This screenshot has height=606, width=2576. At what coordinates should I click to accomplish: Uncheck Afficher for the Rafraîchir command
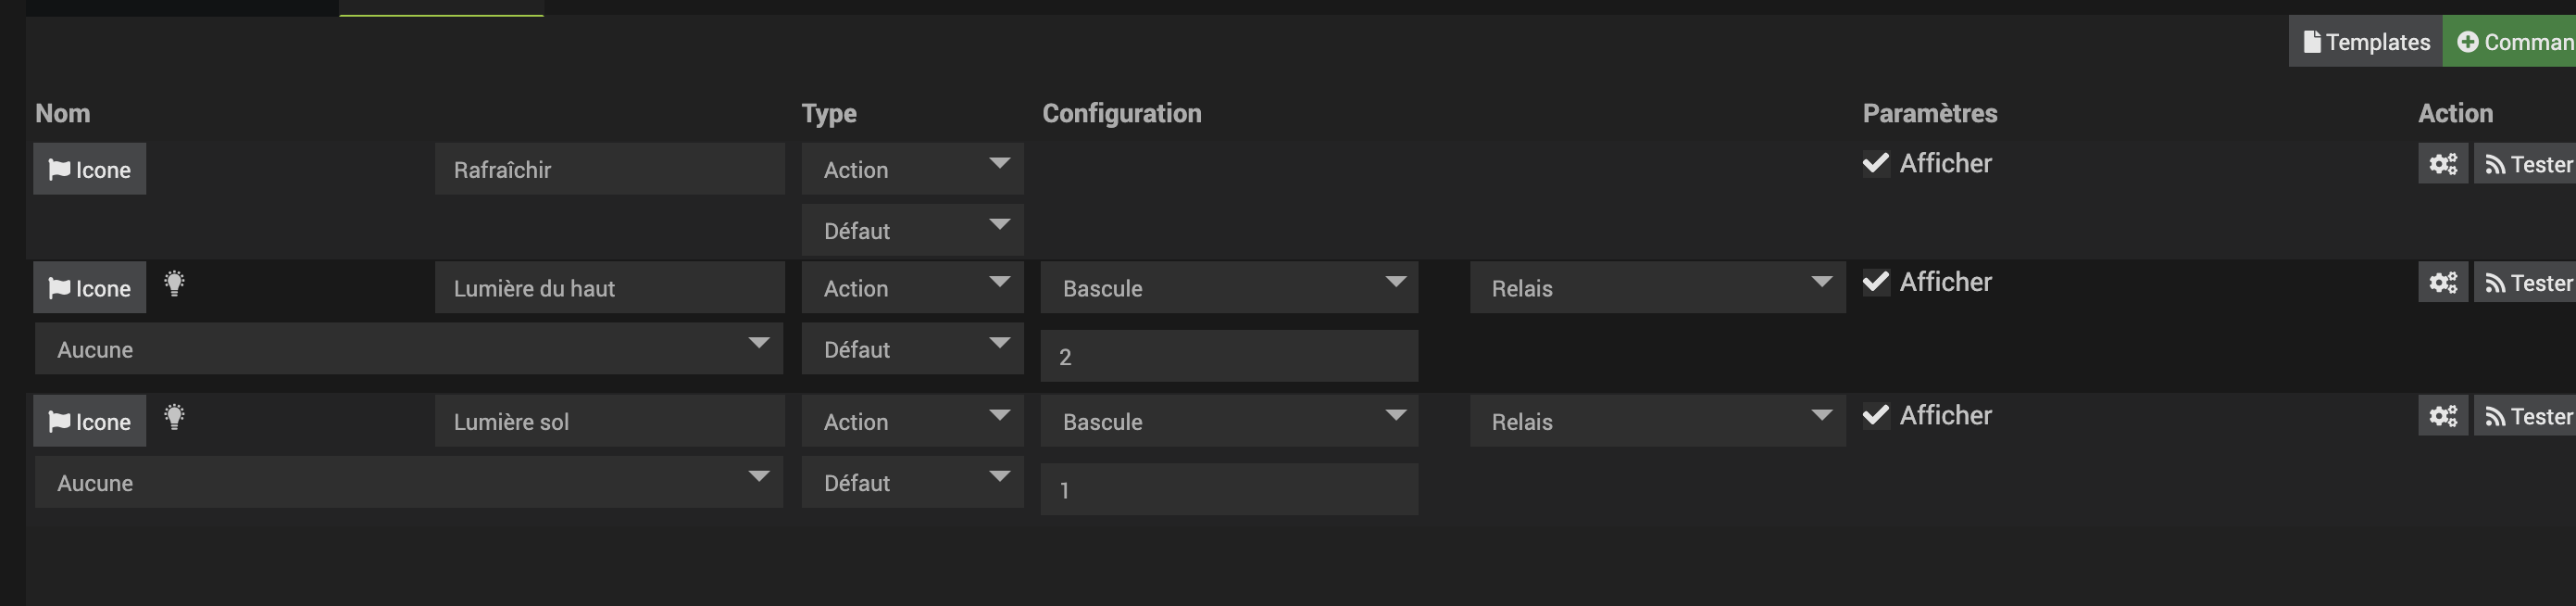[x=1876, y=163]
